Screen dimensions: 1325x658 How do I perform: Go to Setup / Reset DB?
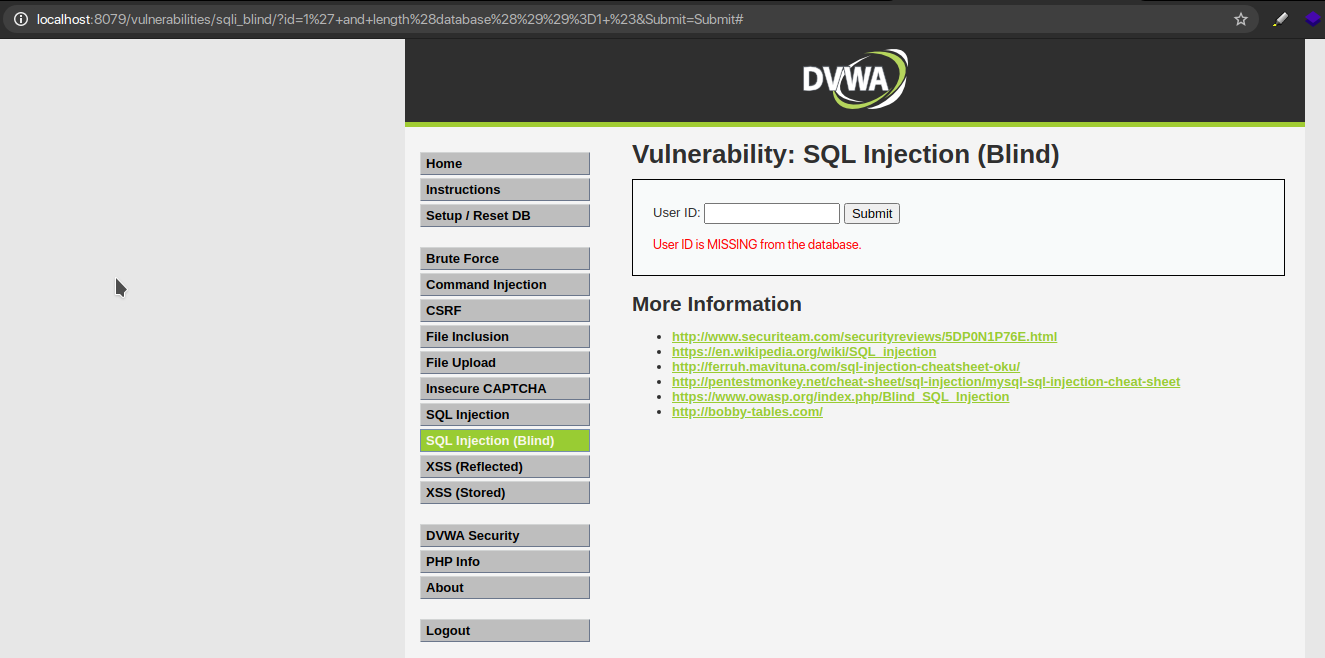pos(505,216)
